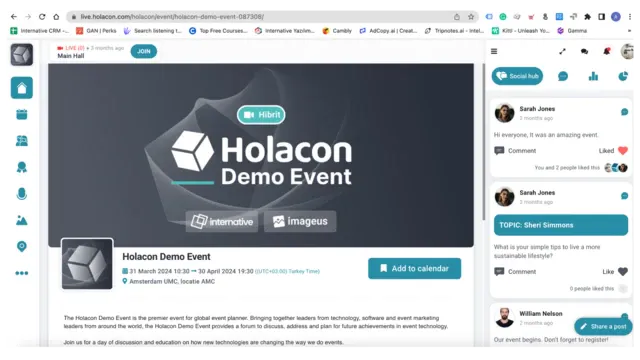Switch to the pie chart tab

[x=623, y=76]
